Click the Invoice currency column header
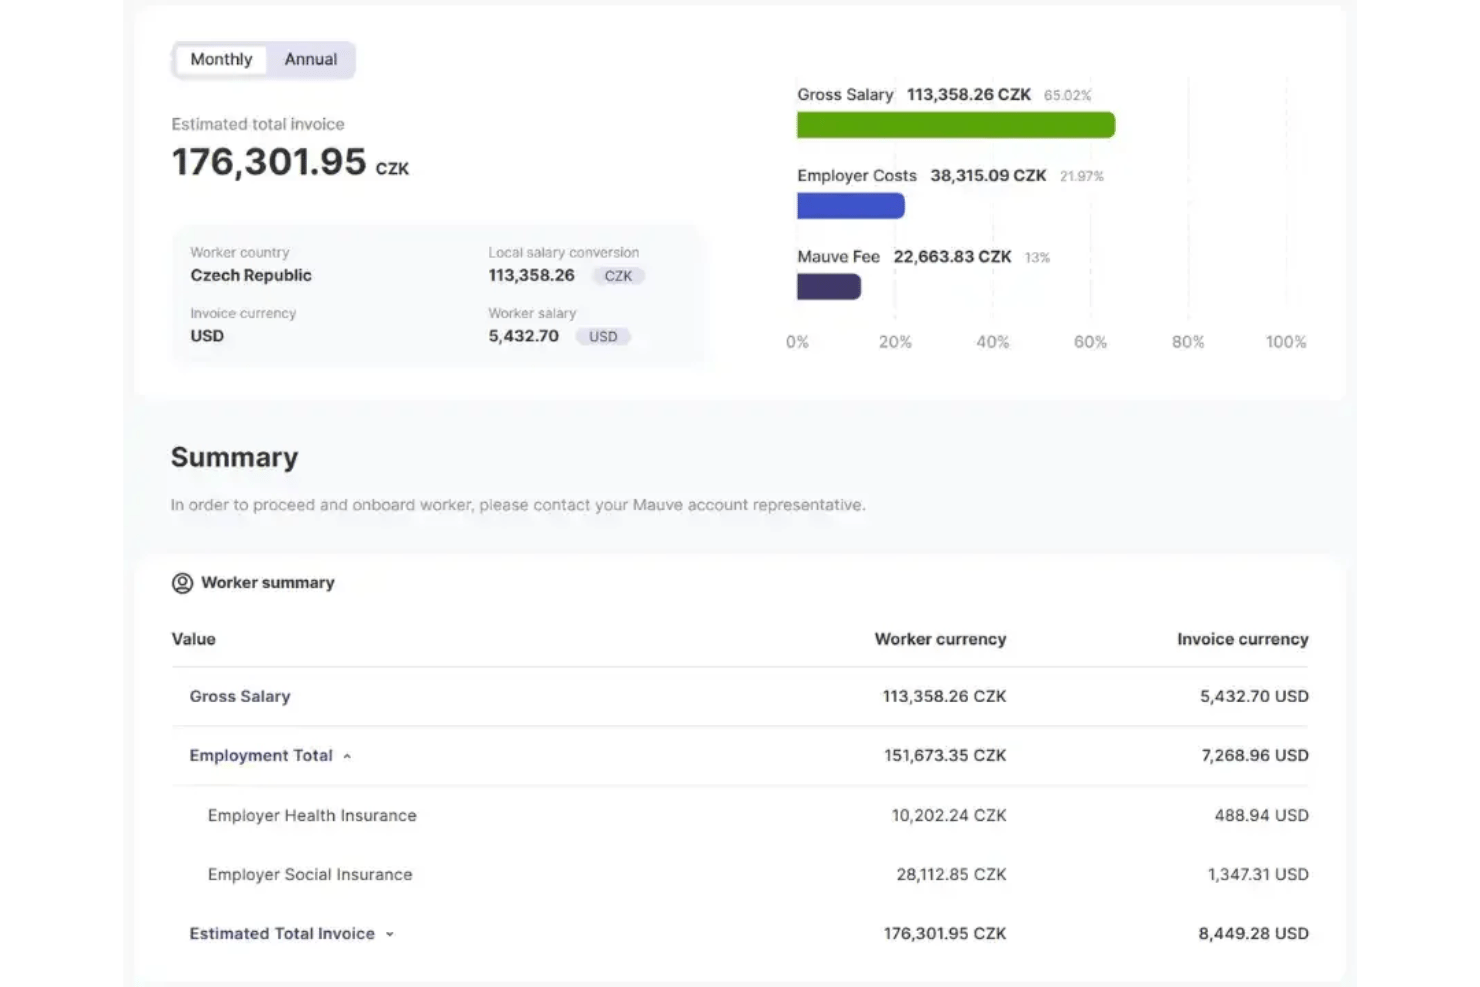The width and height of the screenshot is (1480, 987). [x=1242, y=639]
